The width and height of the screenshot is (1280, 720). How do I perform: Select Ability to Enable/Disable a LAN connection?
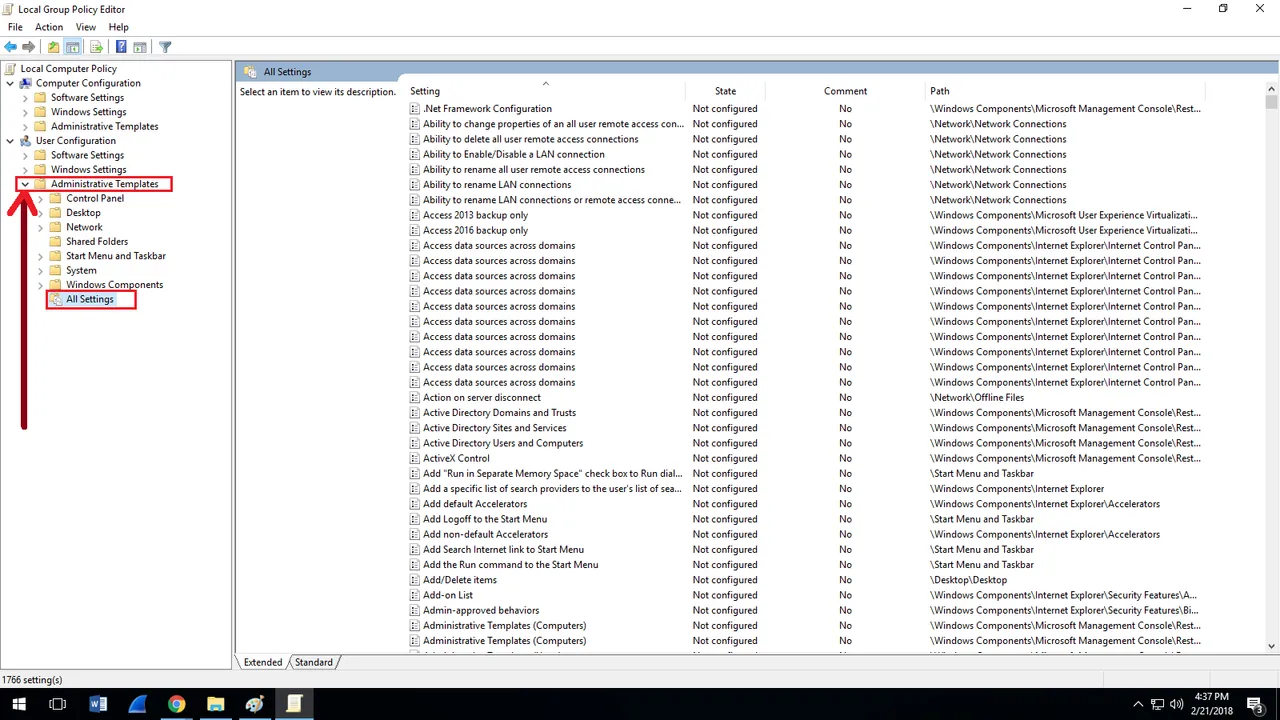tap(513, 154)
